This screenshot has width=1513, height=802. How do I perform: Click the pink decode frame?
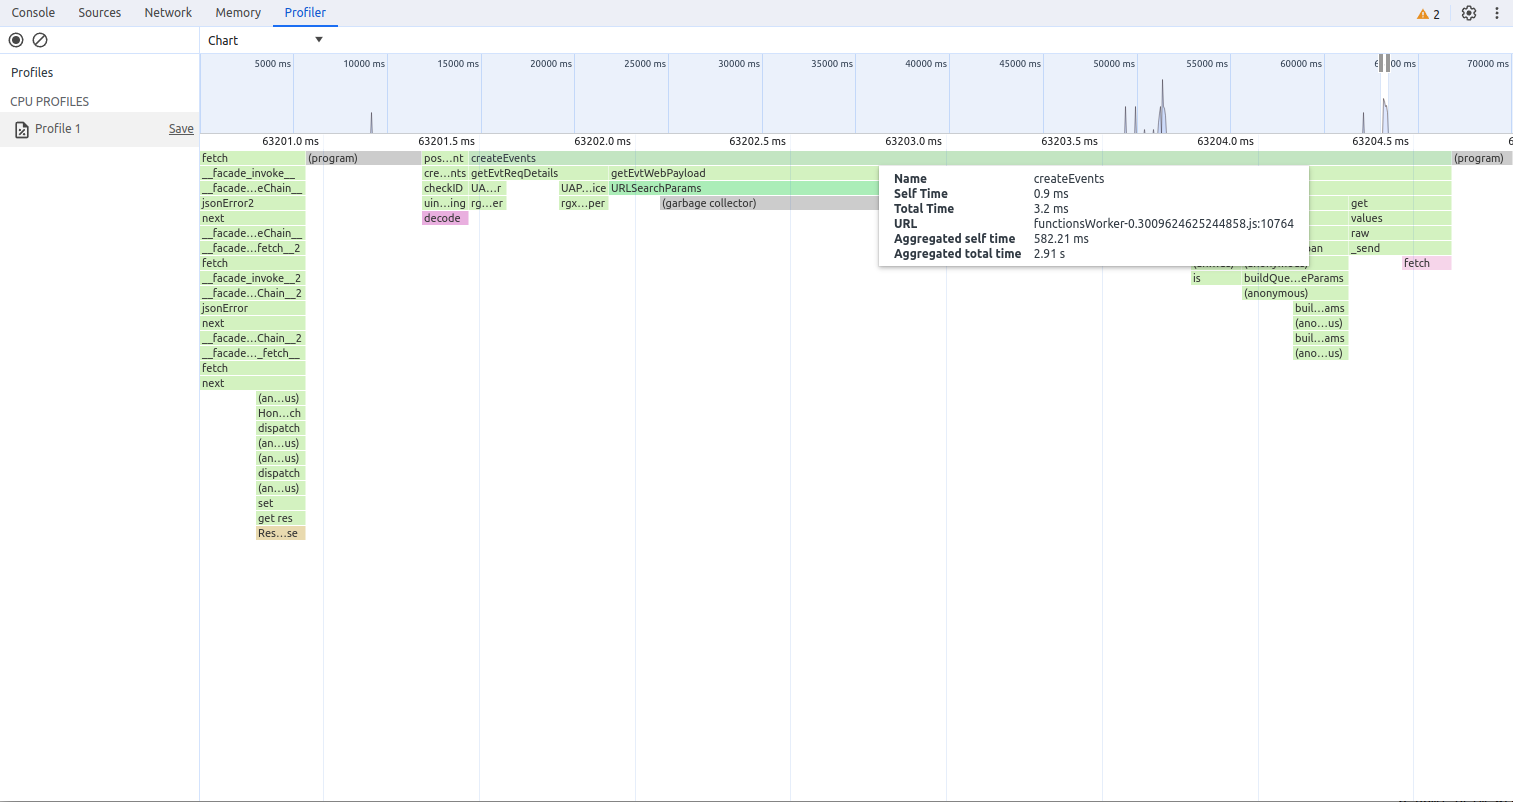(x=443, y=217)
